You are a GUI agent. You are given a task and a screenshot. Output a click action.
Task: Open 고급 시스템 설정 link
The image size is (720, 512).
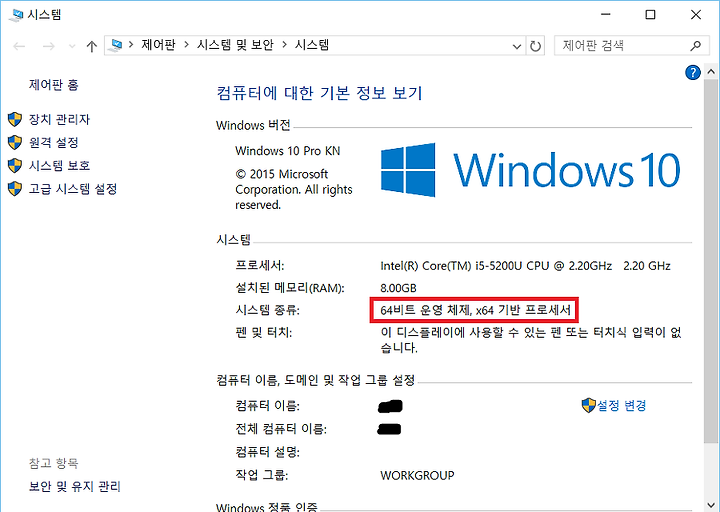click(73, 189)
